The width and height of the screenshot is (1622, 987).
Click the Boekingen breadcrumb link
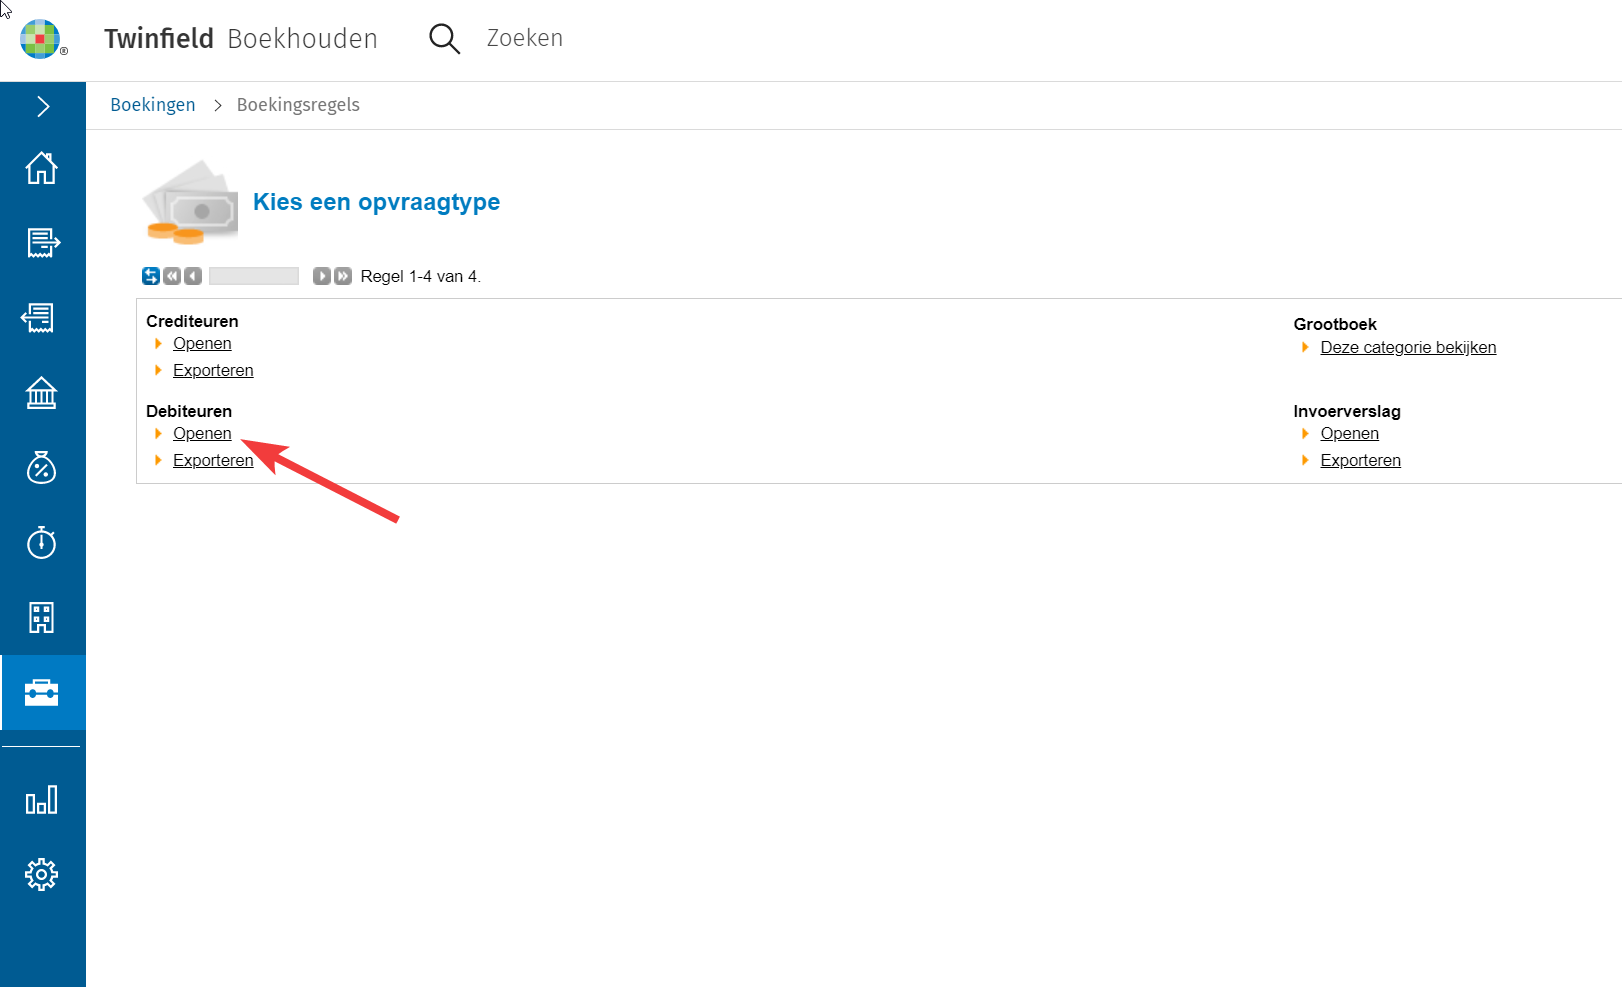pyautogui.click(x=153, y=105)
